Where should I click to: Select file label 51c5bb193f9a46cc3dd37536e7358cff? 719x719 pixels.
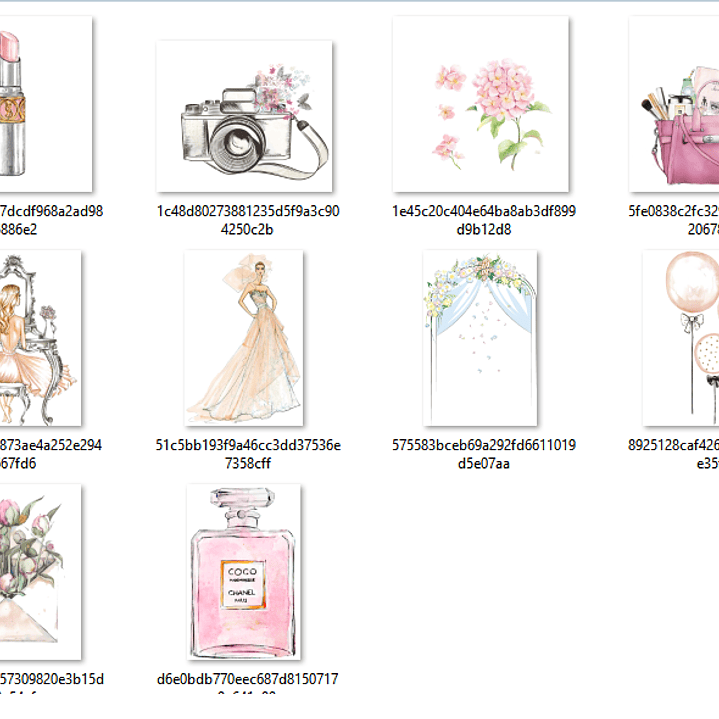click(x=248, y=454)
